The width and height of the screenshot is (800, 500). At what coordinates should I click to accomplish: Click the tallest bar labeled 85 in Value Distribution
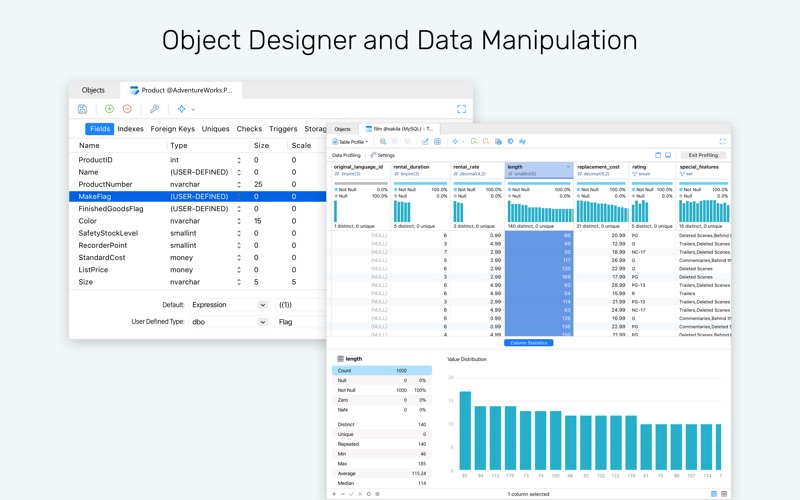point(465,431)
